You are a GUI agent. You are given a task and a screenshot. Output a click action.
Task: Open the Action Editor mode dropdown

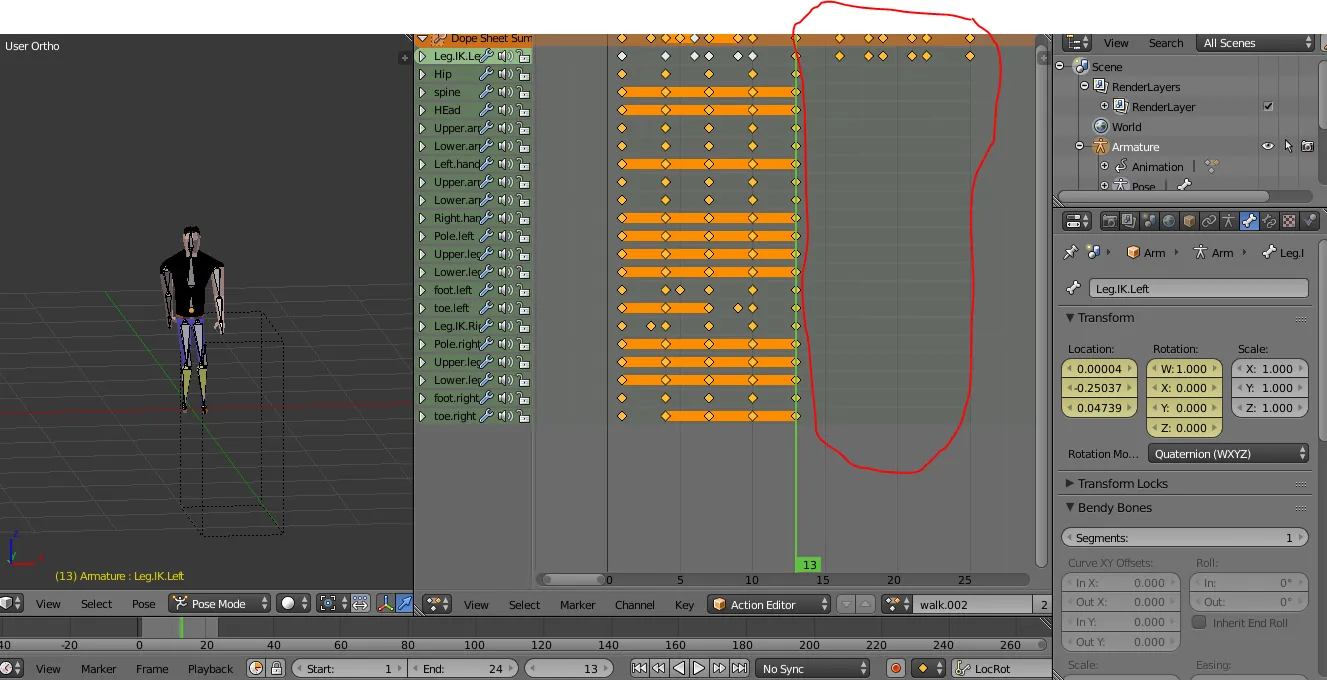point(769,604)
